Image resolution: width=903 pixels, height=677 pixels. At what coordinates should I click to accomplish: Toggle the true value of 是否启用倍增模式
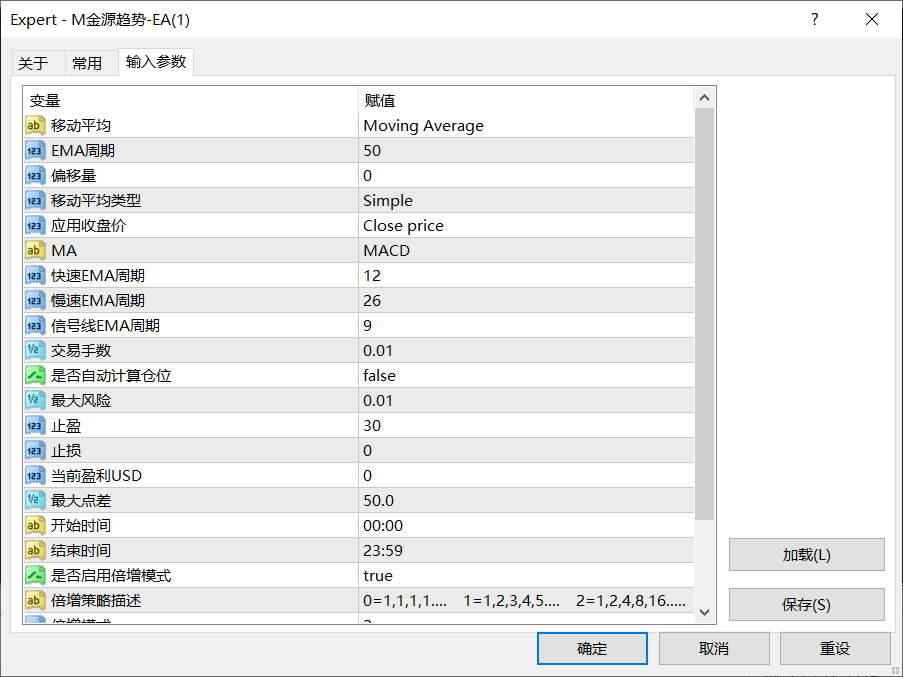click(x=526, y=576)
